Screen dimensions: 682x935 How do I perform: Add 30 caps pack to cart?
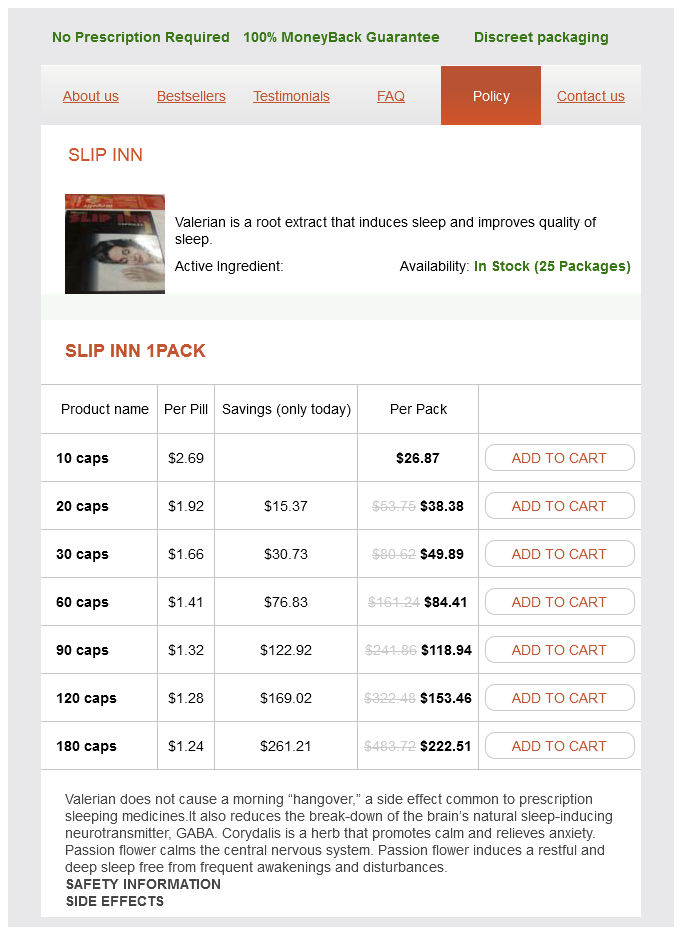tap(559, 554)
